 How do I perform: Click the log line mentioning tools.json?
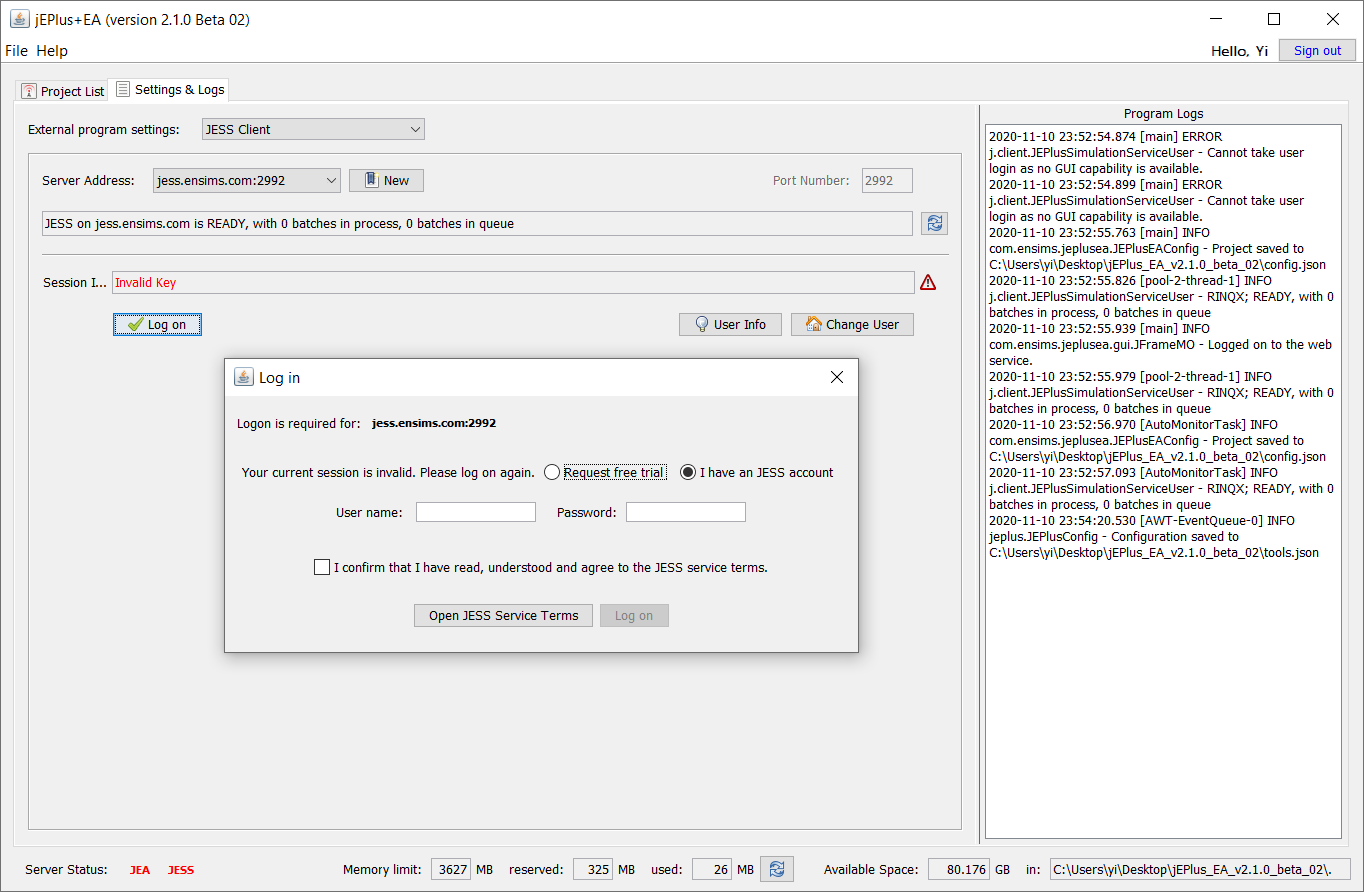[x=1153, y=552]
